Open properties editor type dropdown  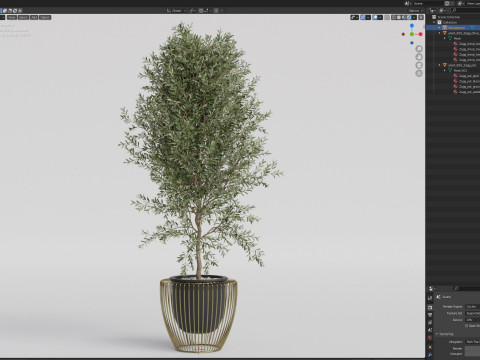432,289
